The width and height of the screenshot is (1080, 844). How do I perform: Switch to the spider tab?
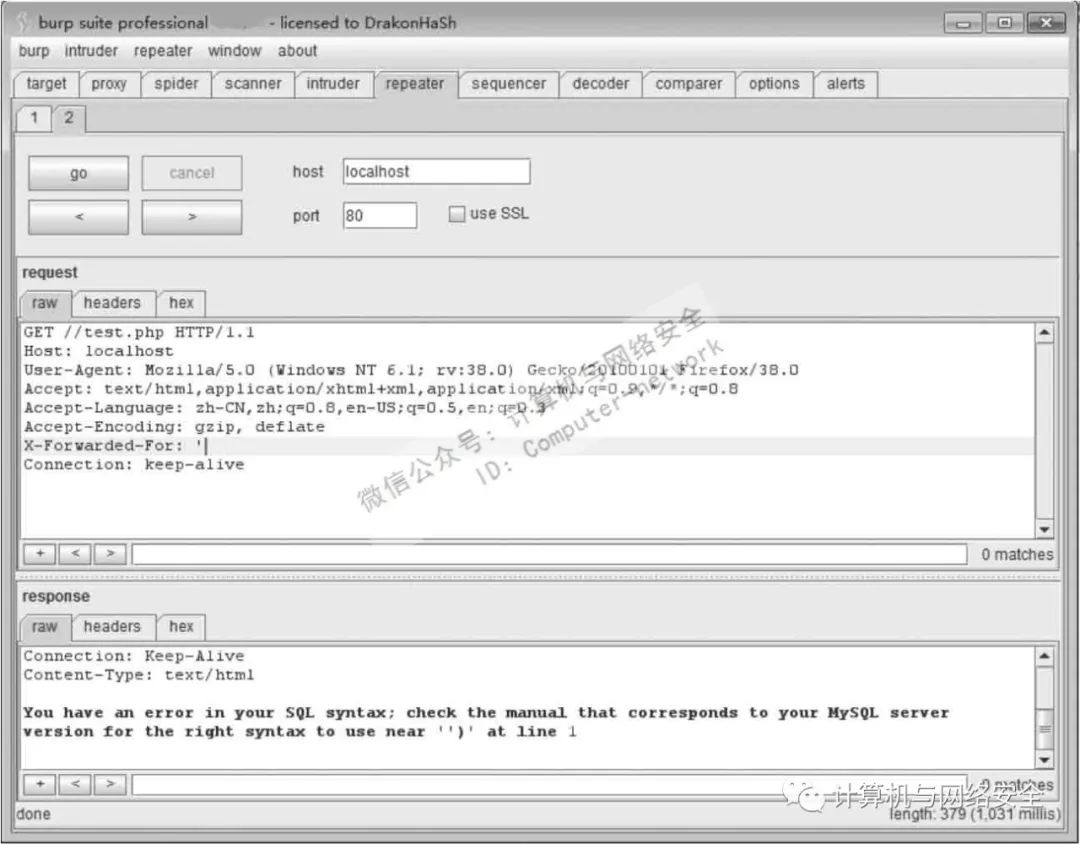[x=176, y=84]
